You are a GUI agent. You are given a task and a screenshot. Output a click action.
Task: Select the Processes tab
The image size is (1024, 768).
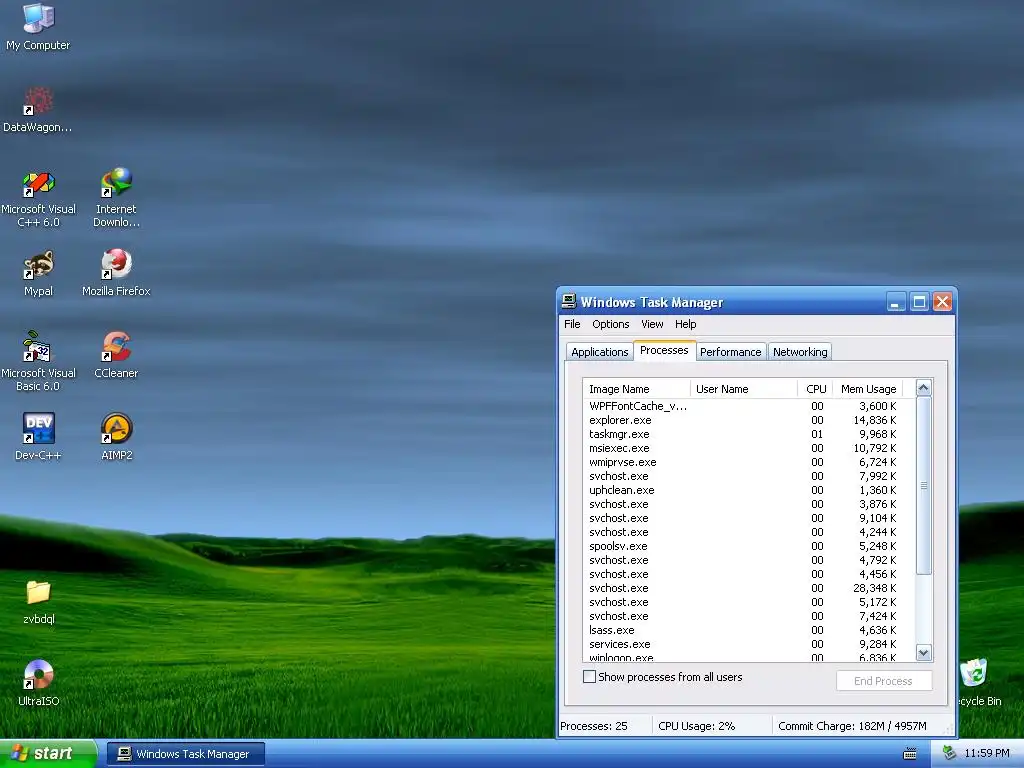[664, 350]
